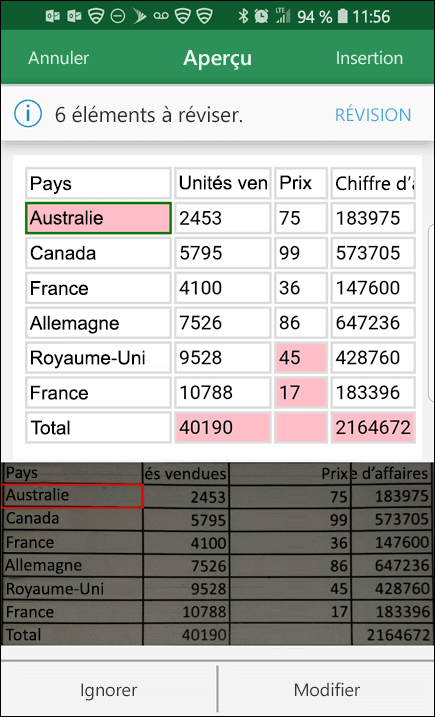Select the highlighted Australie cell
Image resolution: width=435 pixels, height=717 pixels.
[x=98, y=218]
